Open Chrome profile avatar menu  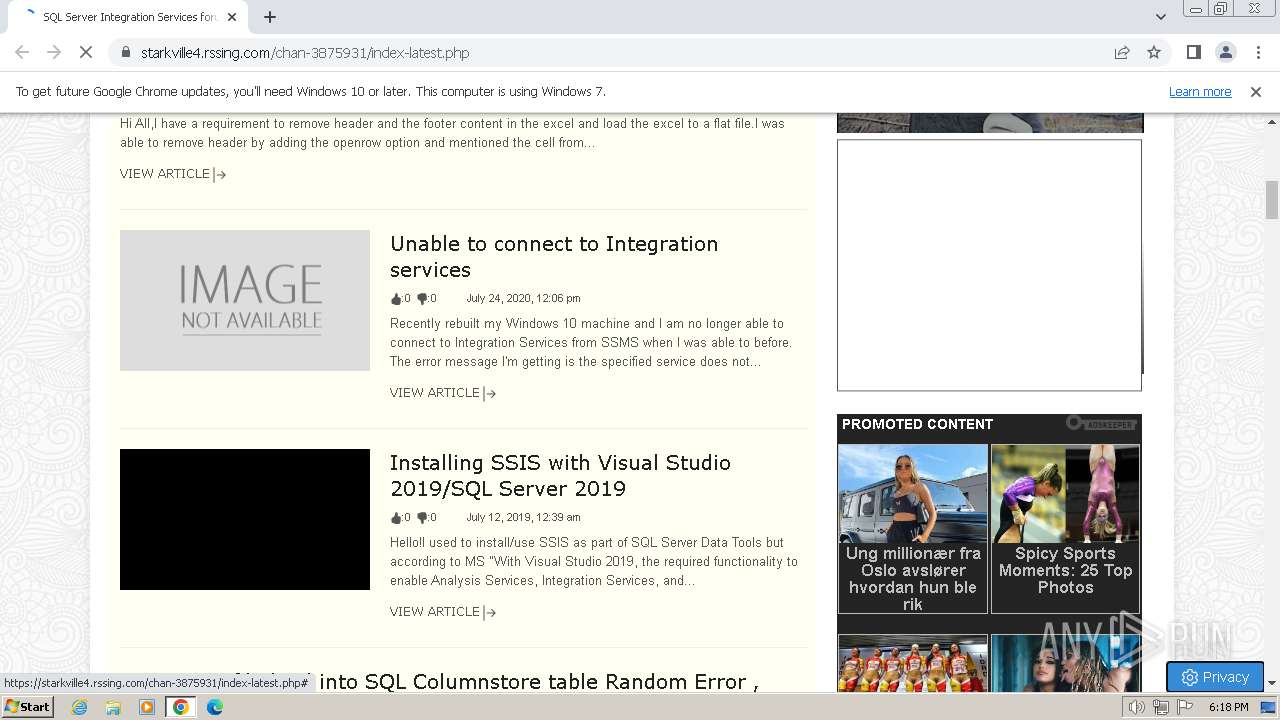point(1225,52)
